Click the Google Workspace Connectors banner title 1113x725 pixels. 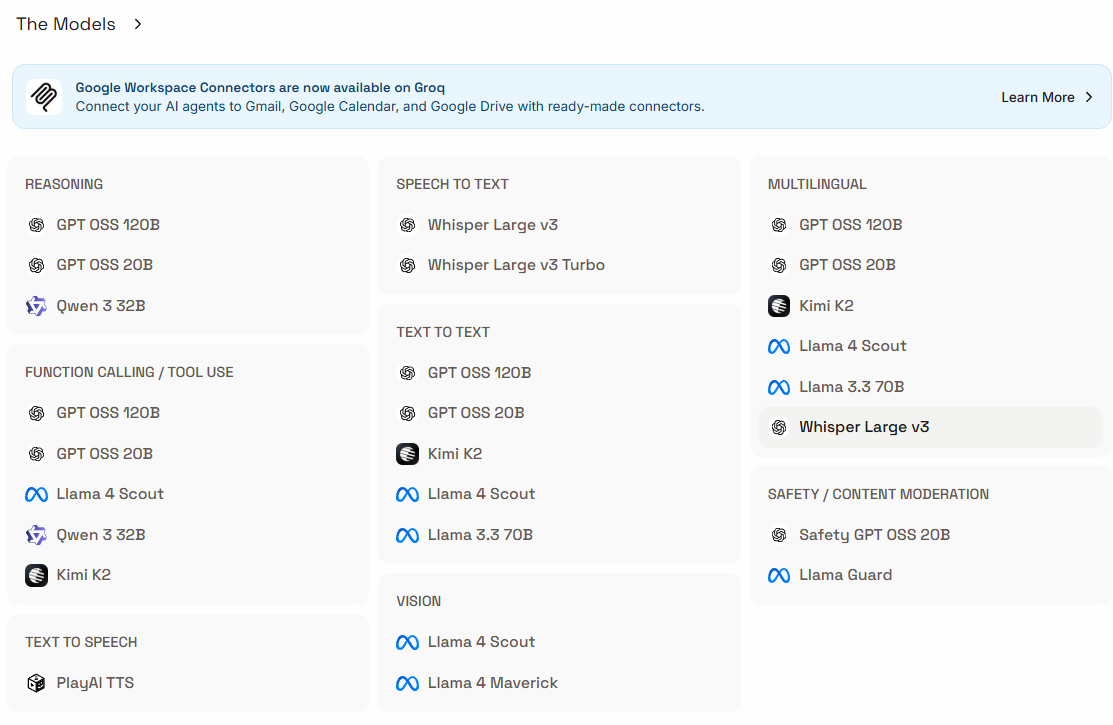260,88
